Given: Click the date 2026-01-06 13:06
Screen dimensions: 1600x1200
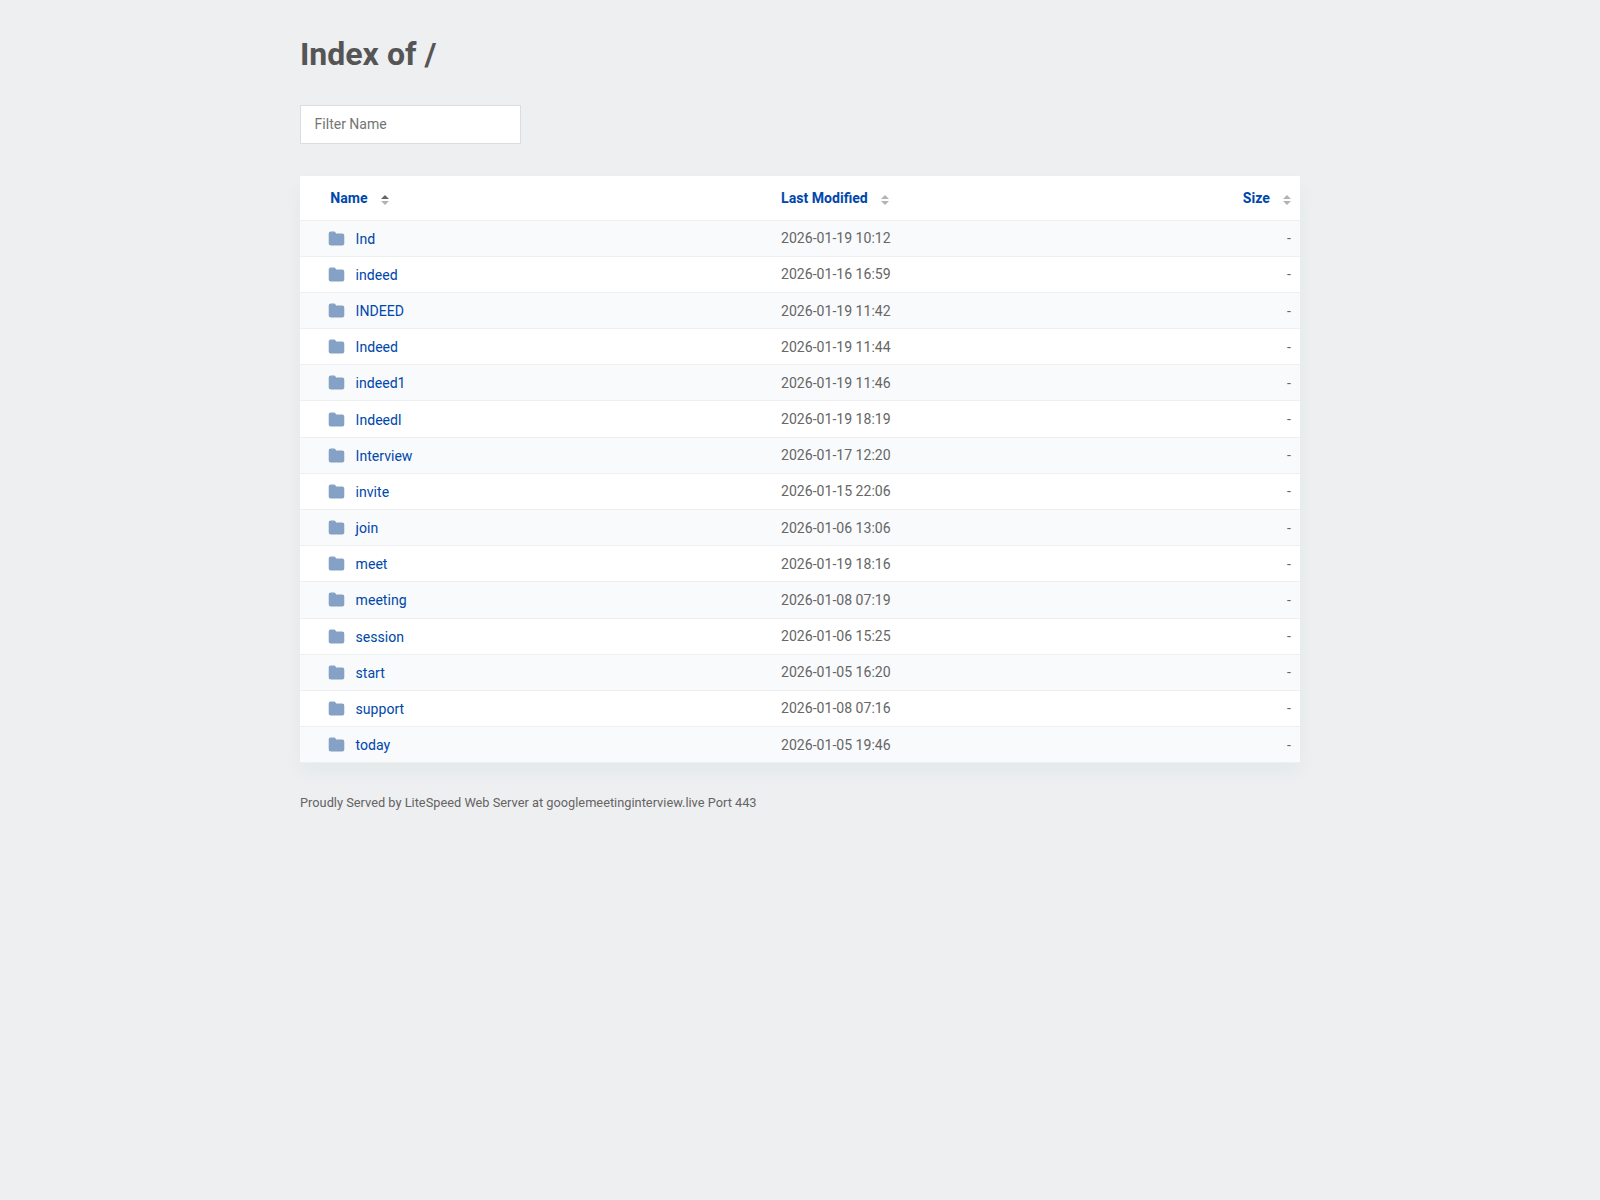Looking at the screenshot, I should point(836,528).
